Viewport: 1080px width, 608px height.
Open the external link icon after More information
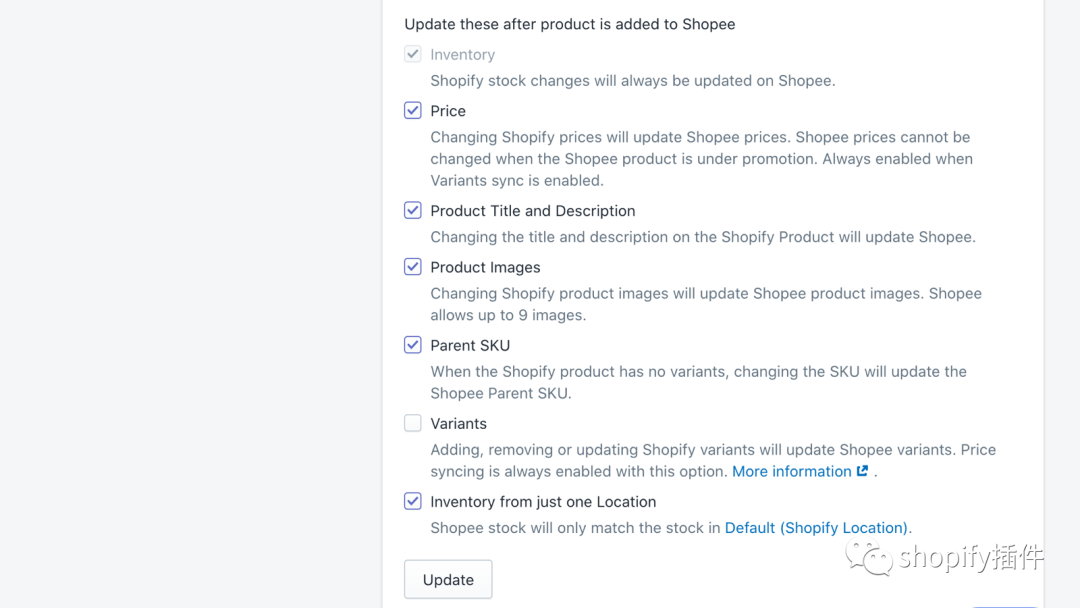[862, 471]
